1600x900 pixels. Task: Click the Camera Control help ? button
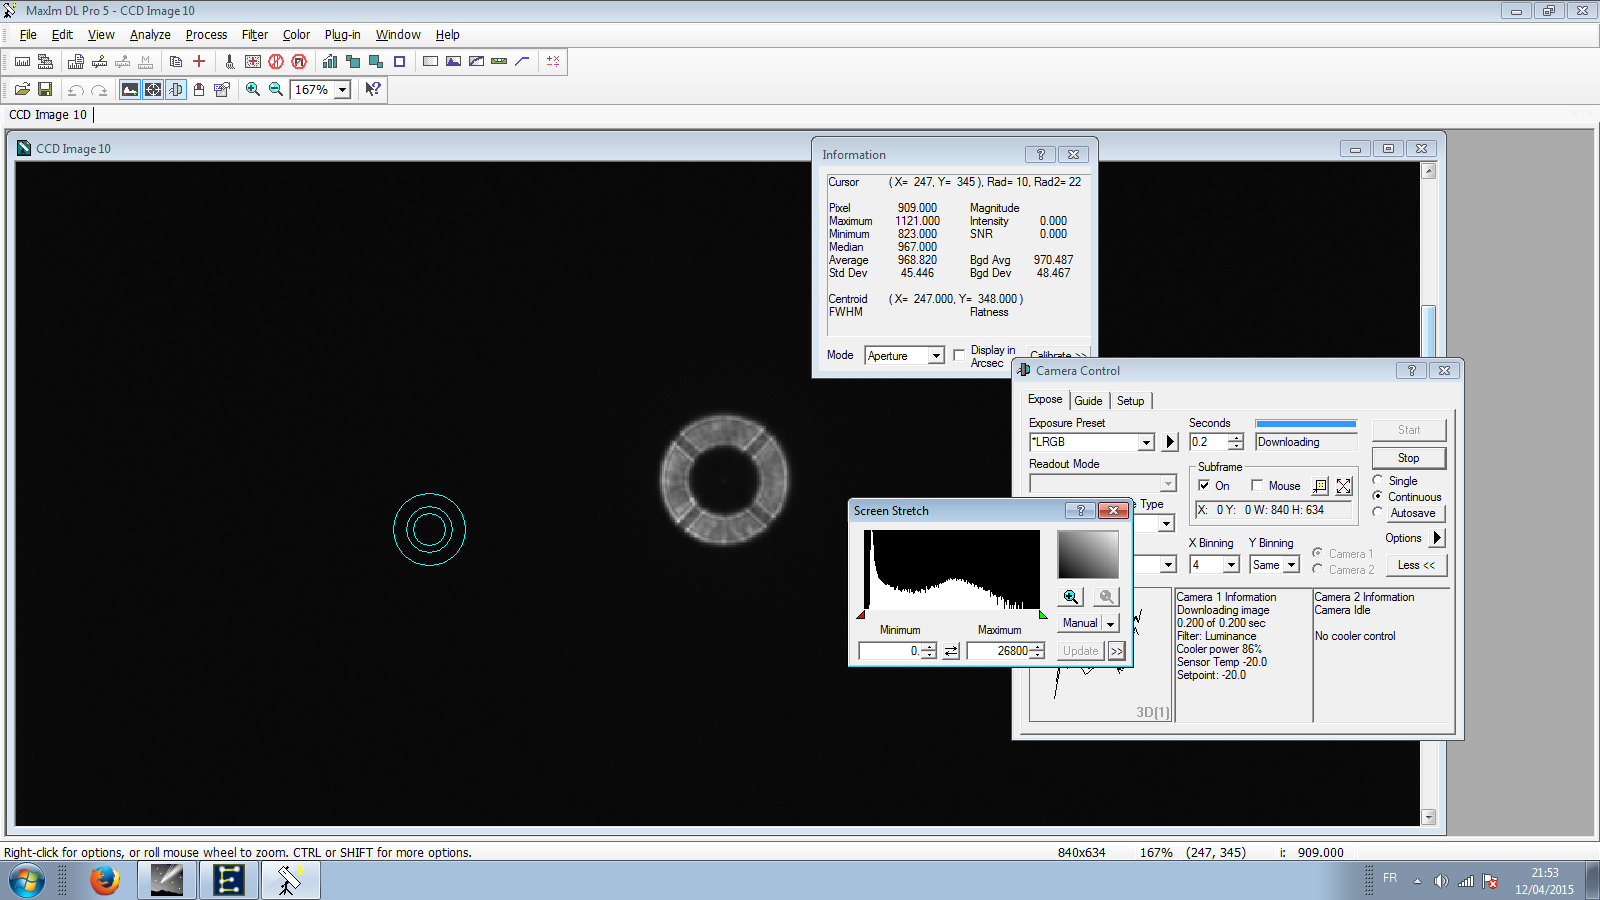(x=1411, y=370)
